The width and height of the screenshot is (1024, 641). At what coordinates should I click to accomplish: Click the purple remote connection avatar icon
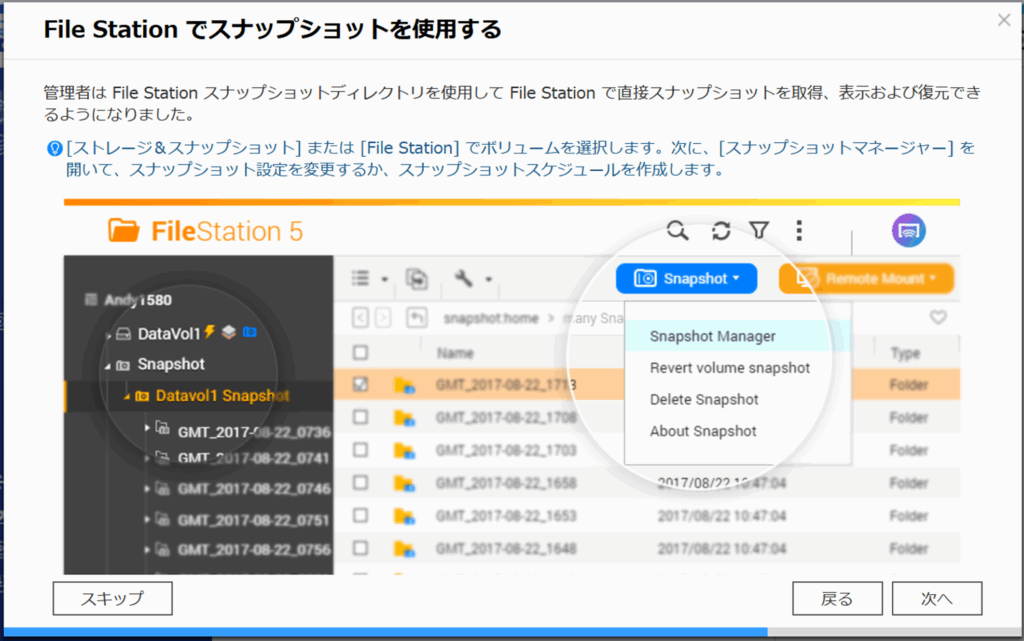tap(908, 232)
